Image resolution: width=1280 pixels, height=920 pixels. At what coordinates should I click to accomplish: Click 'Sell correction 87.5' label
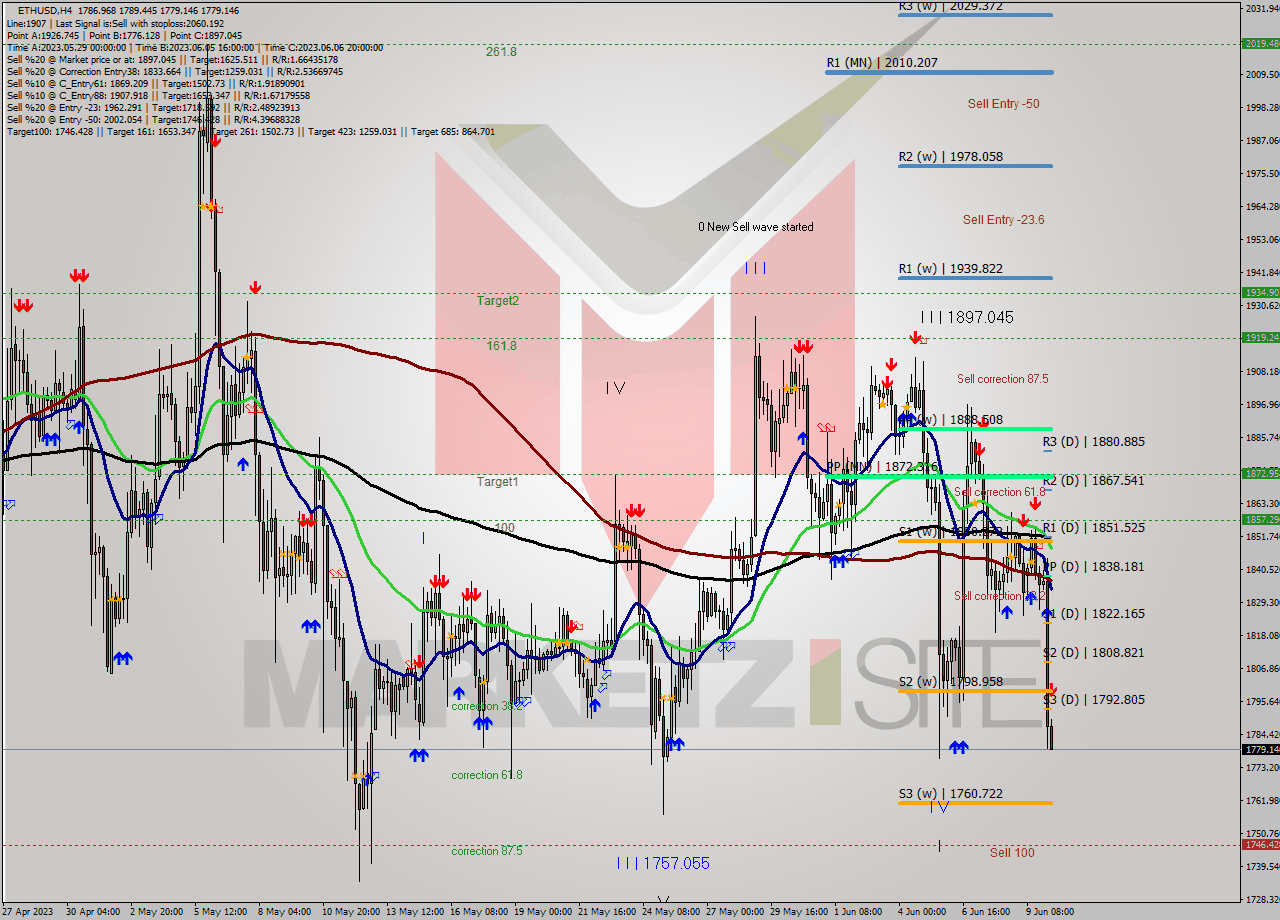click(1002, 379)
